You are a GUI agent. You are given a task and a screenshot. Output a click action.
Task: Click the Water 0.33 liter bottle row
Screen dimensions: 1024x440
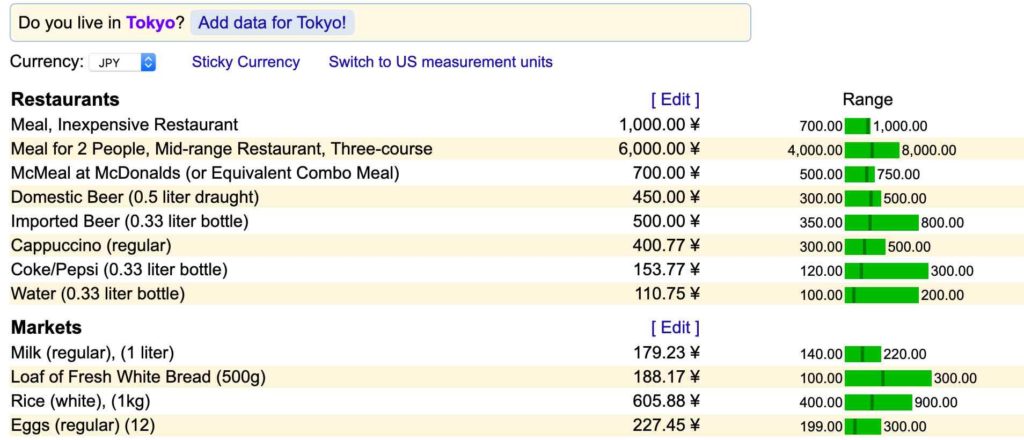pyautogui.click(x=511, y=294)
